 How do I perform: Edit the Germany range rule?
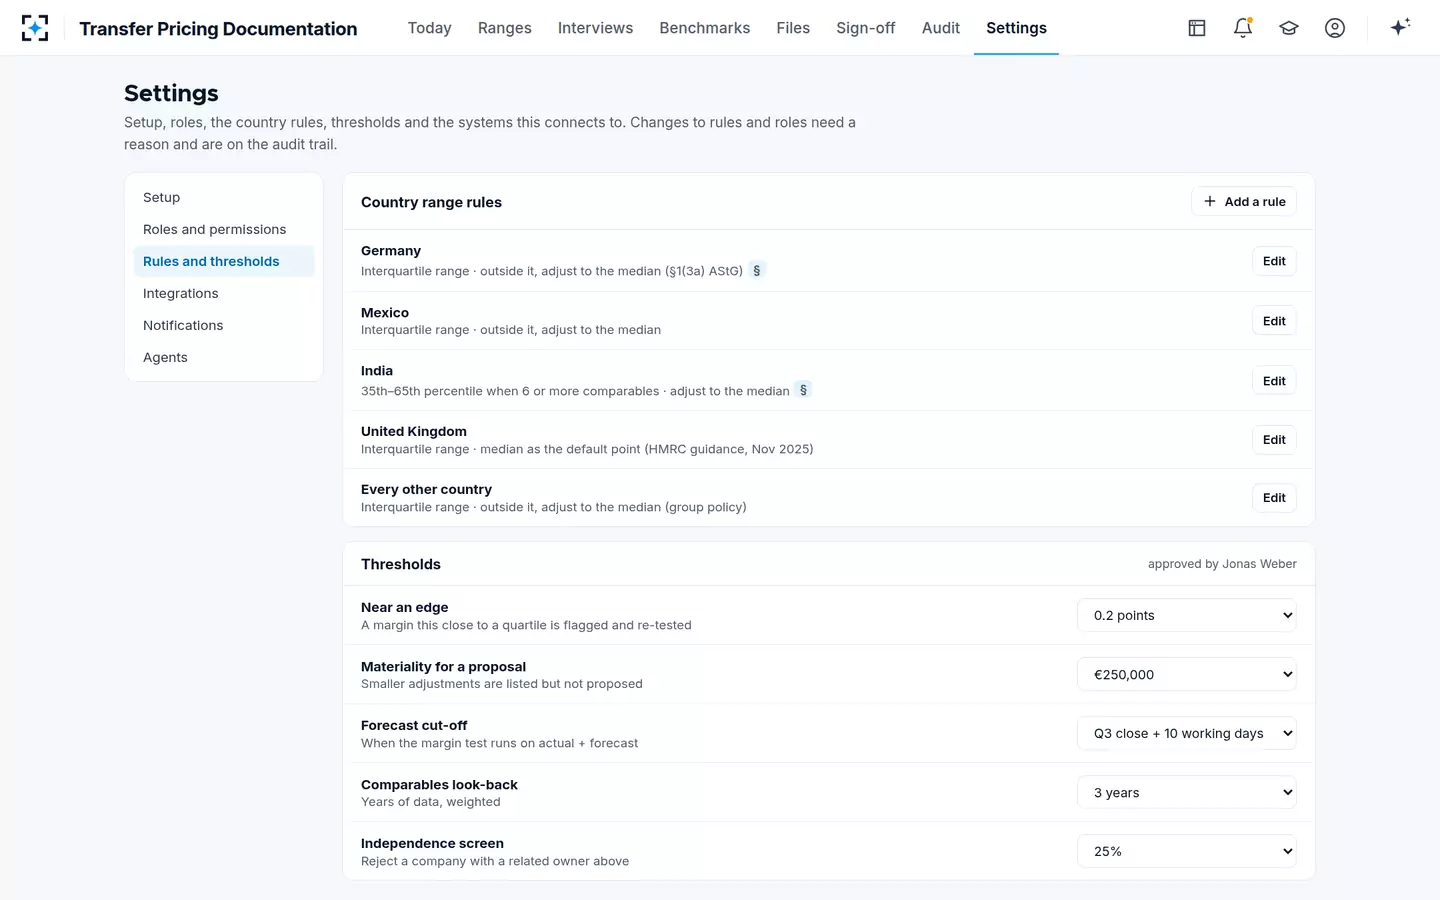(1274, 261)
